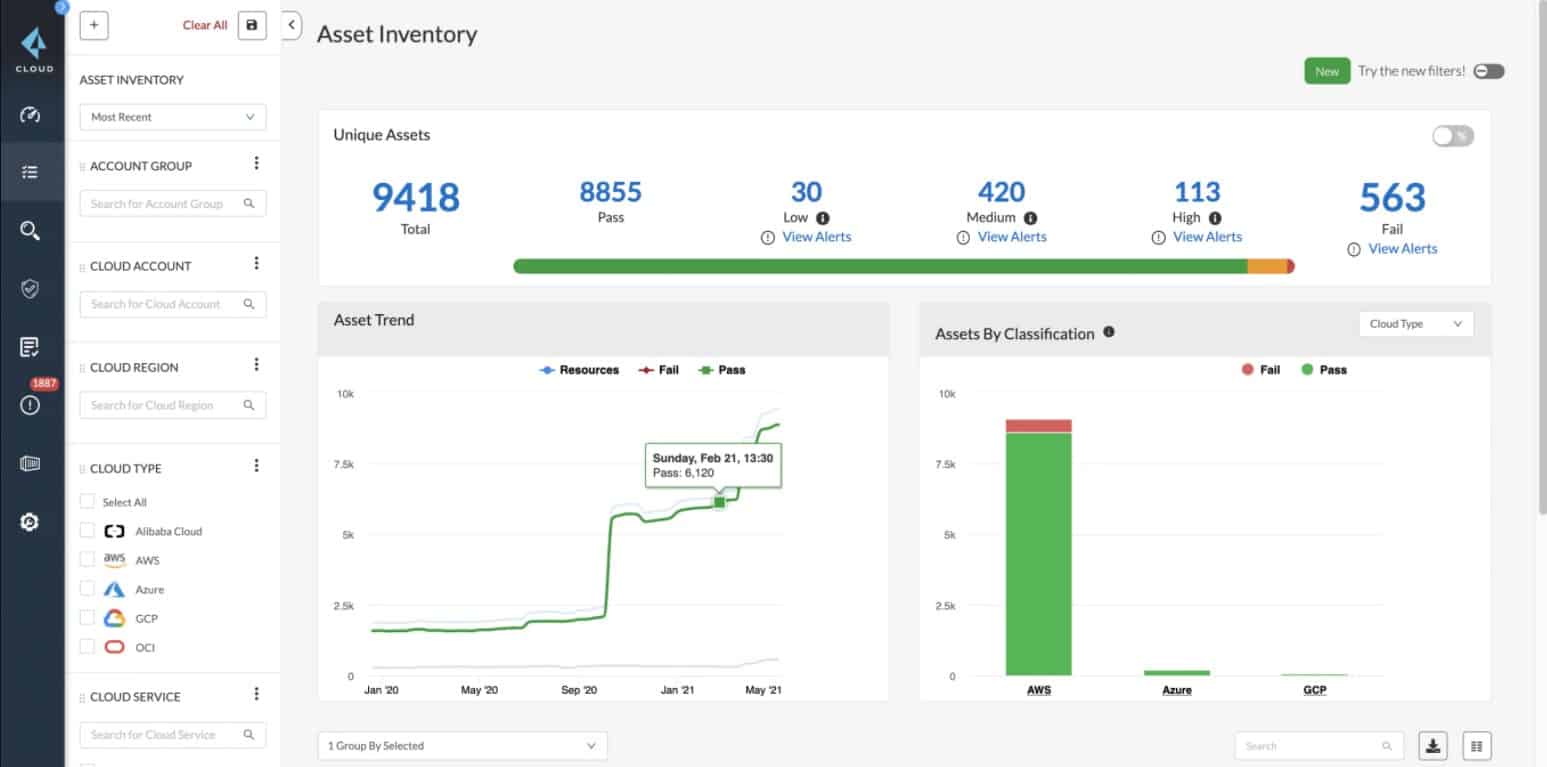Open the Most Recent dropdown

click(x=173, y=117)
